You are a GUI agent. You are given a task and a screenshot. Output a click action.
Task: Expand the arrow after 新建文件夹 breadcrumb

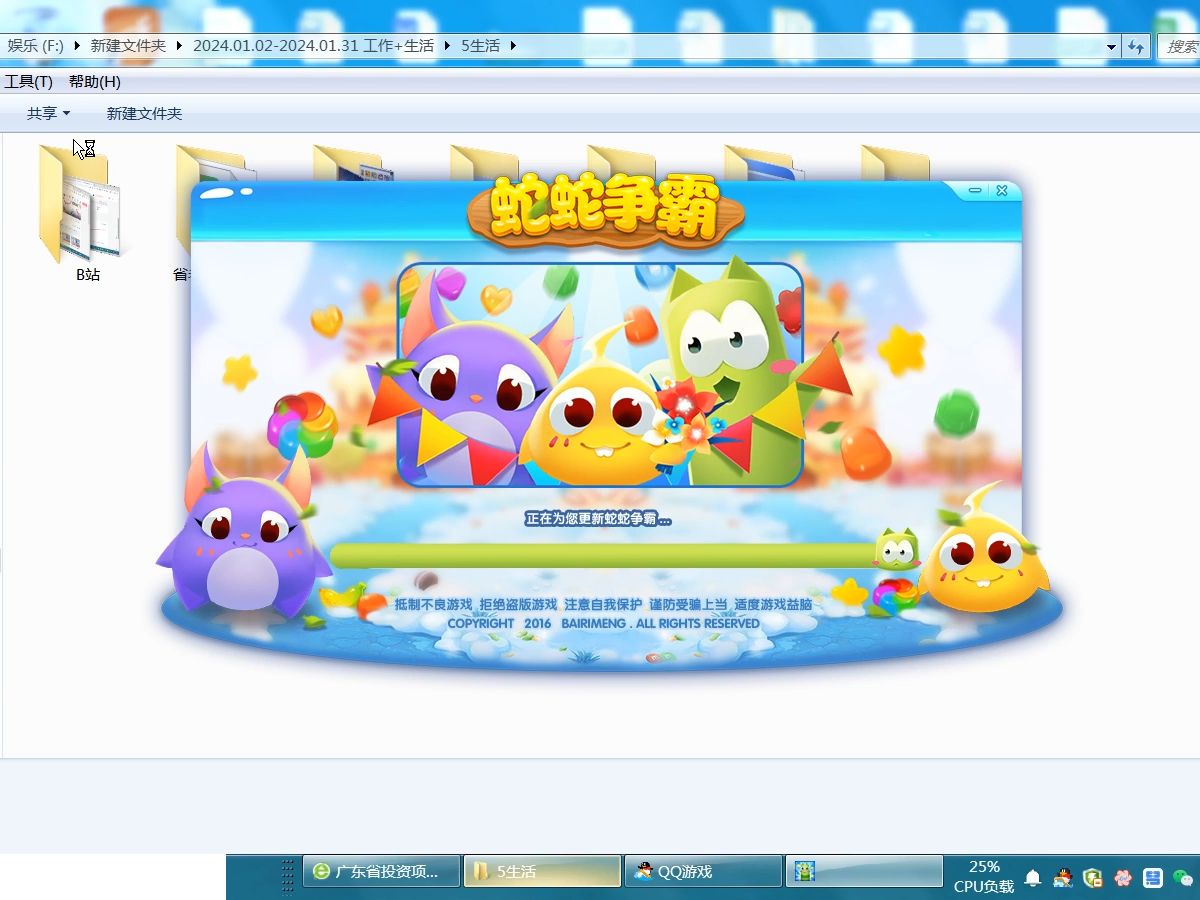click(x=180, y=46)
